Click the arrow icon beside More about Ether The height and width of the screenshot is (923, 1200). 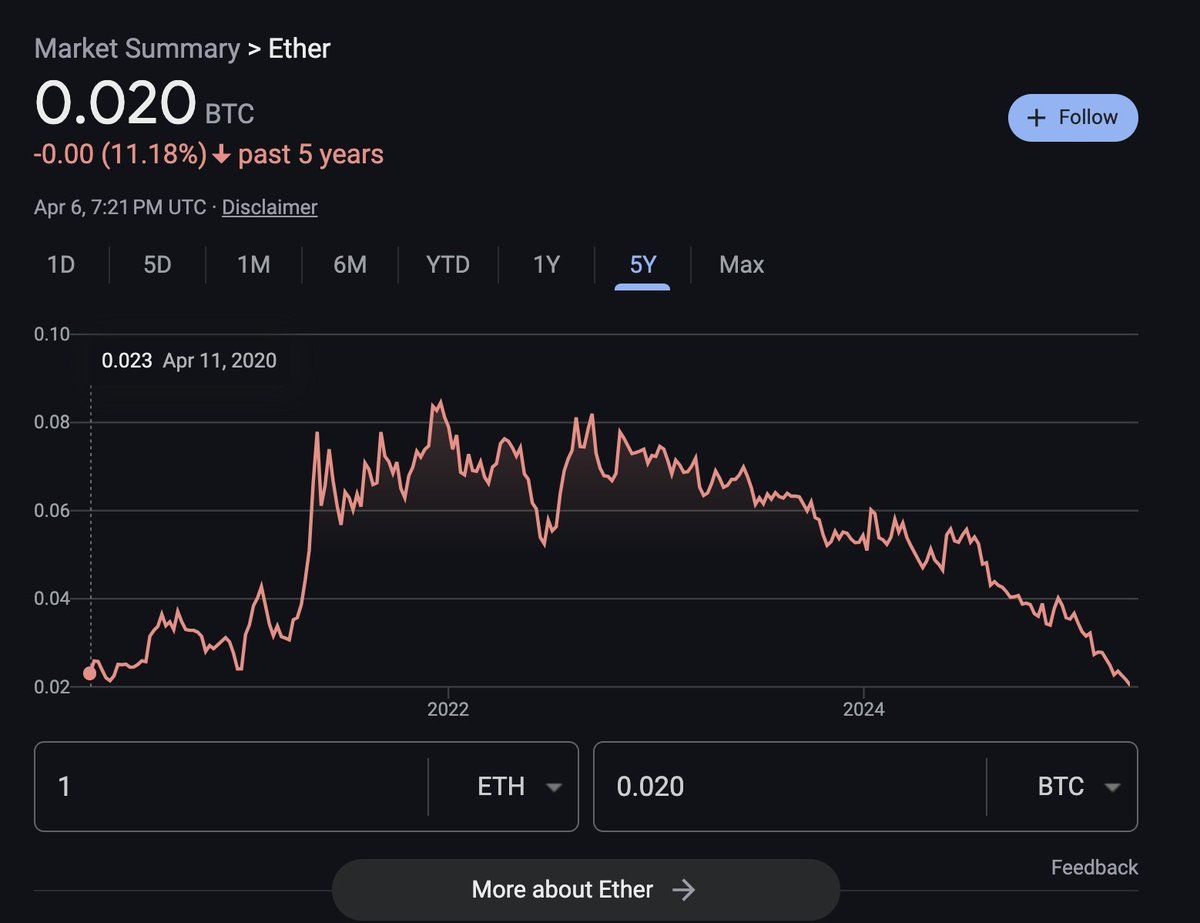684,890
